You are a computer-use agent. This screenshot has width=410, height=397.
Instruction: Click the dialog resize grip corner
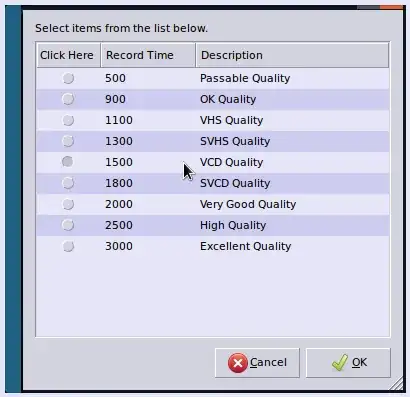tap(397, 383)
